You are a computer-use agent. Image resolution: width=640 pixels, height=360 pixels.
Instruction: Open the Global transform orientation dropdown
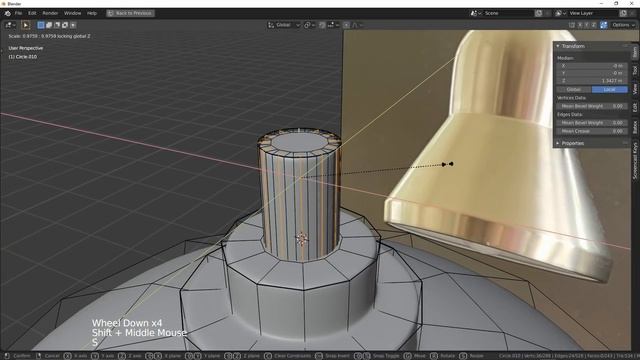coord(284,25)
